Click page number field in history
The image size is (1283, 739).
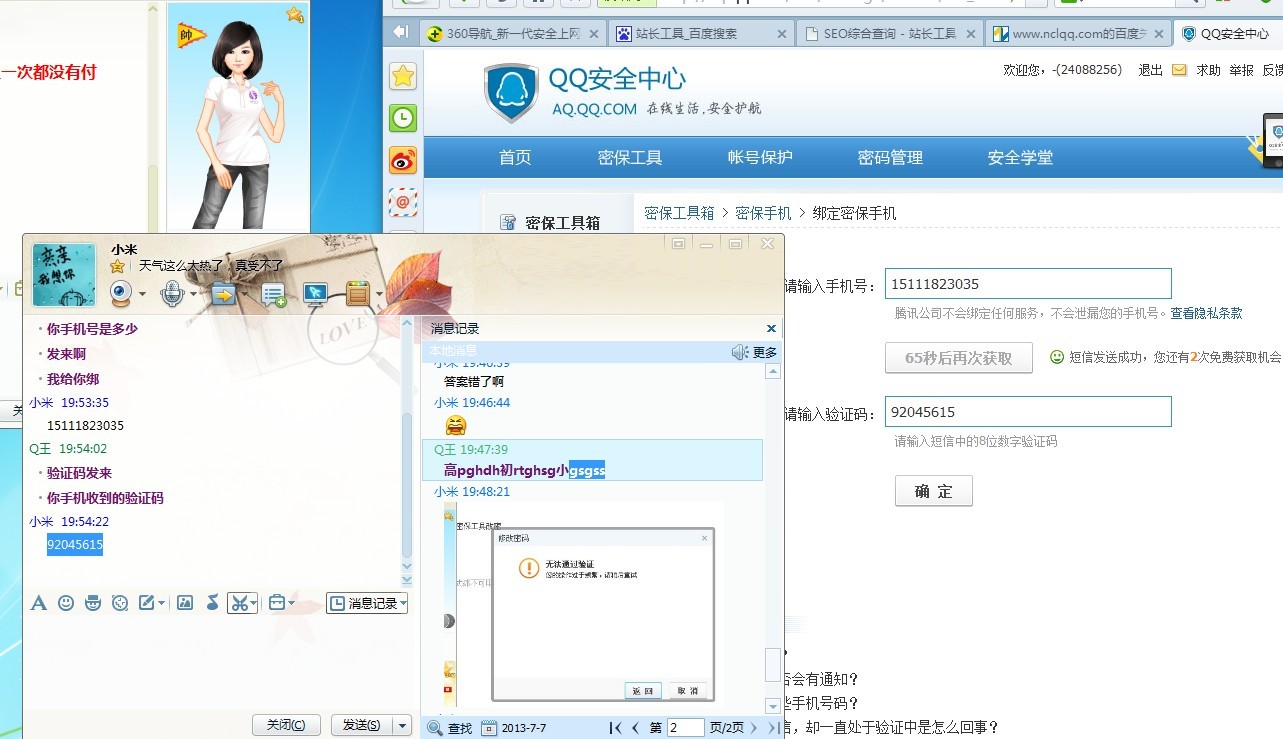point(685,728)
